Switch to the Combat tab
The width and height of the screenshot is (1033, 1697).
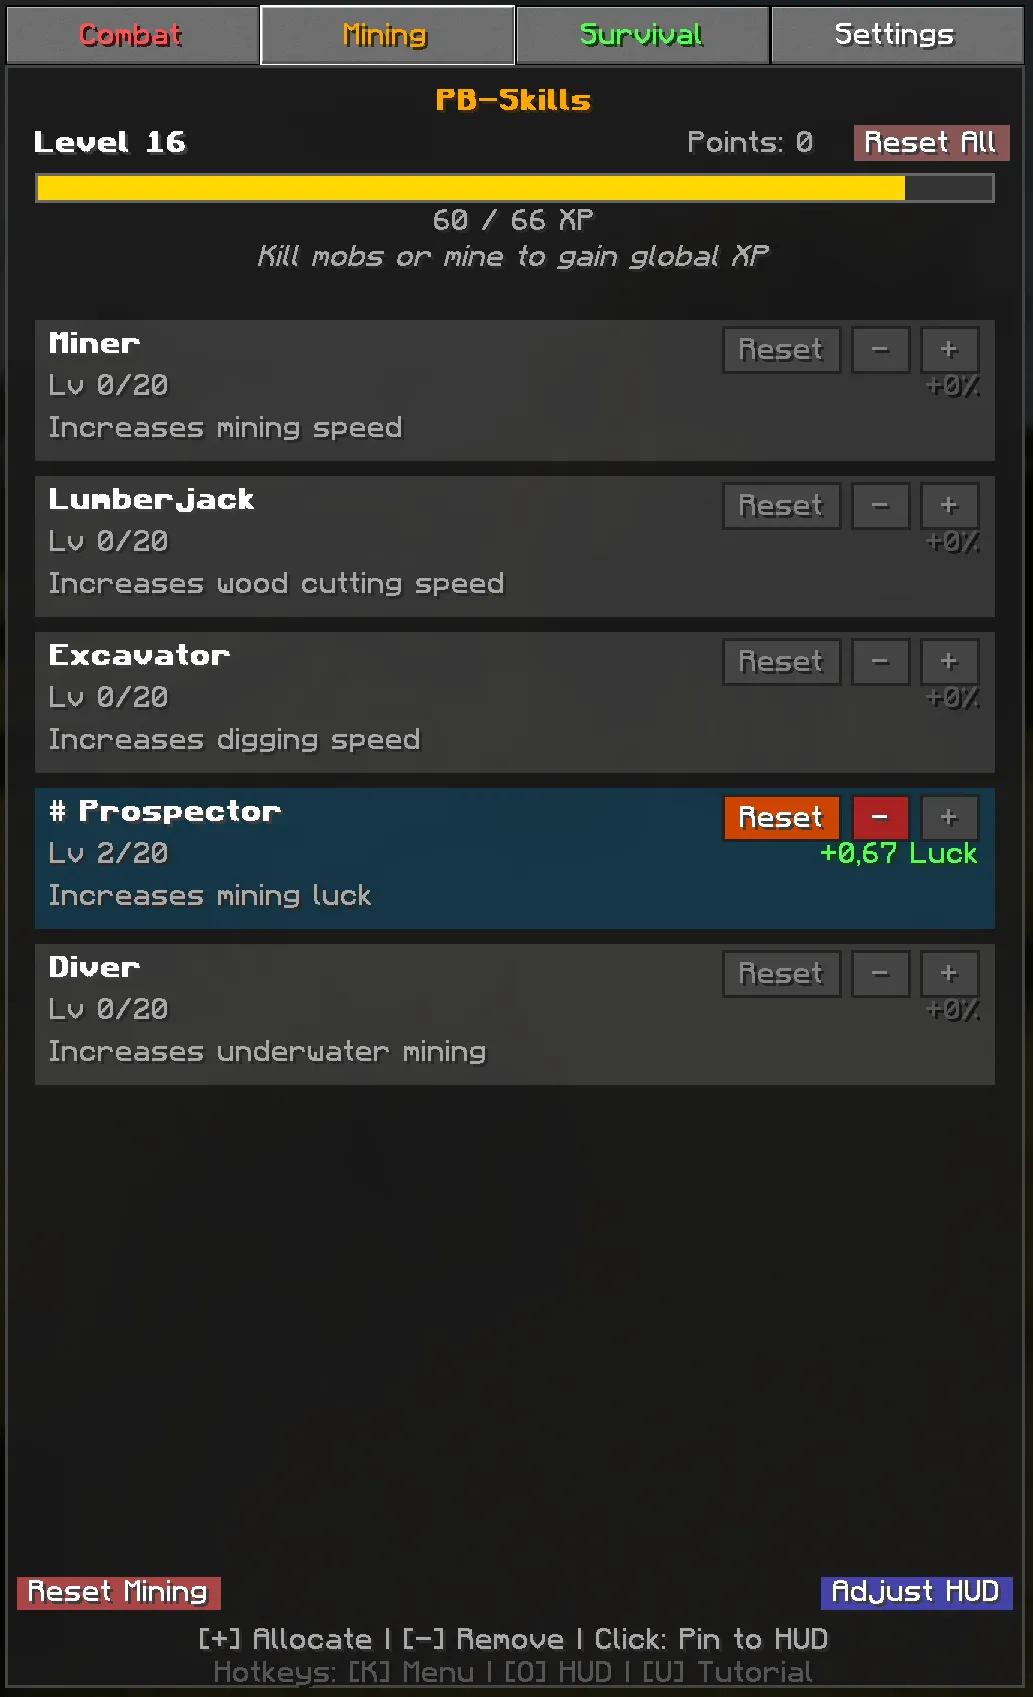[132, 35]
